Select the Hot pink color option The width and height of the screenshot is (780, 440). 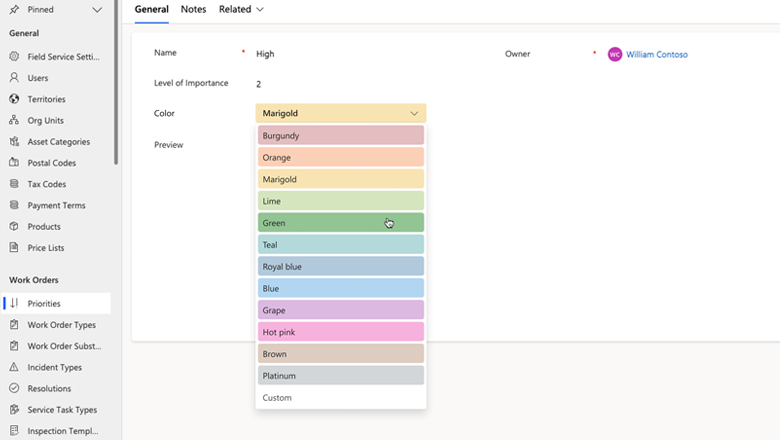click(x=341, y=332)
